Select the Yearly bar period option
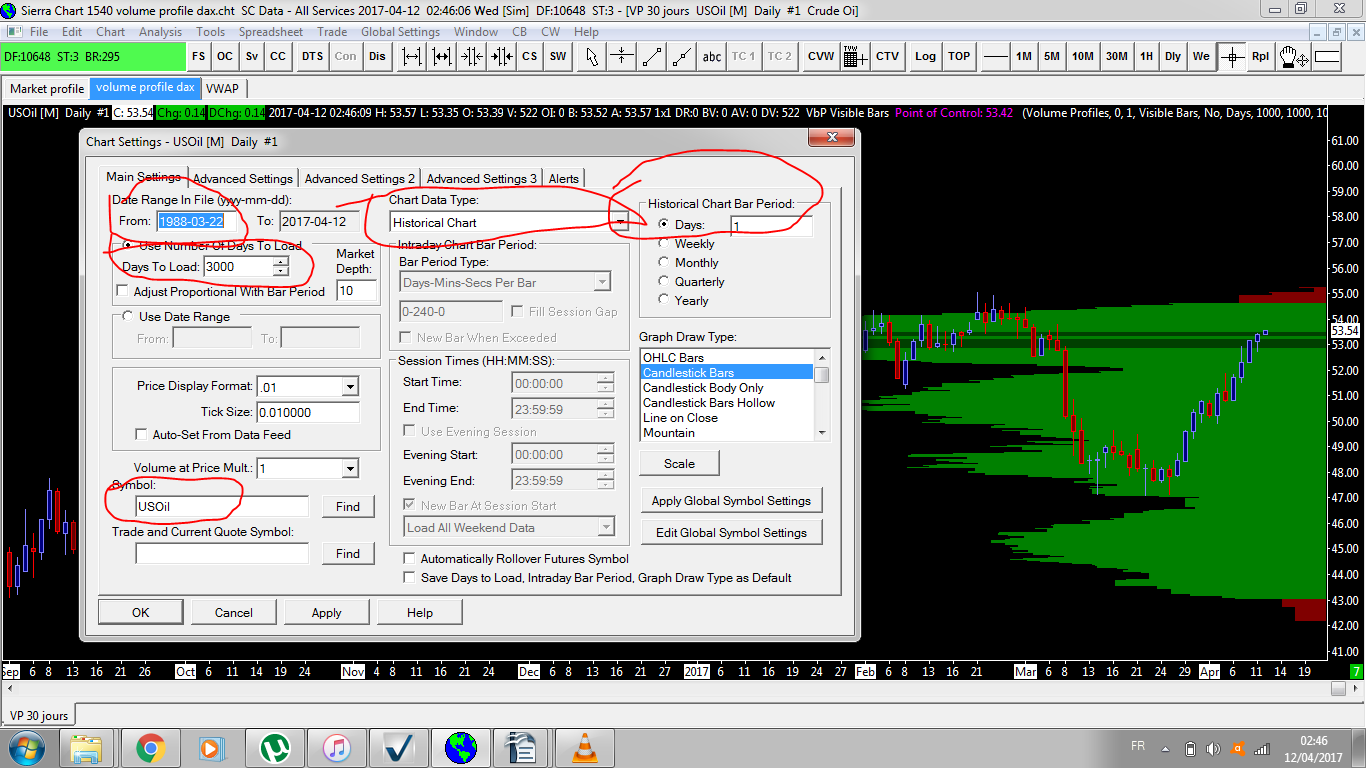 tap(664, 301)
